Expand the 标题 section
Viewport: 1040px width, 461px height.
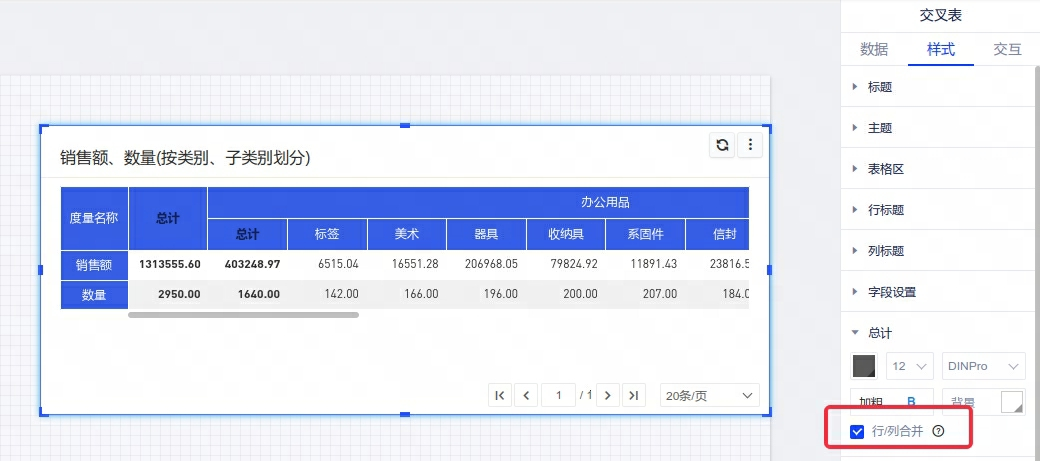tap(880, 87)
